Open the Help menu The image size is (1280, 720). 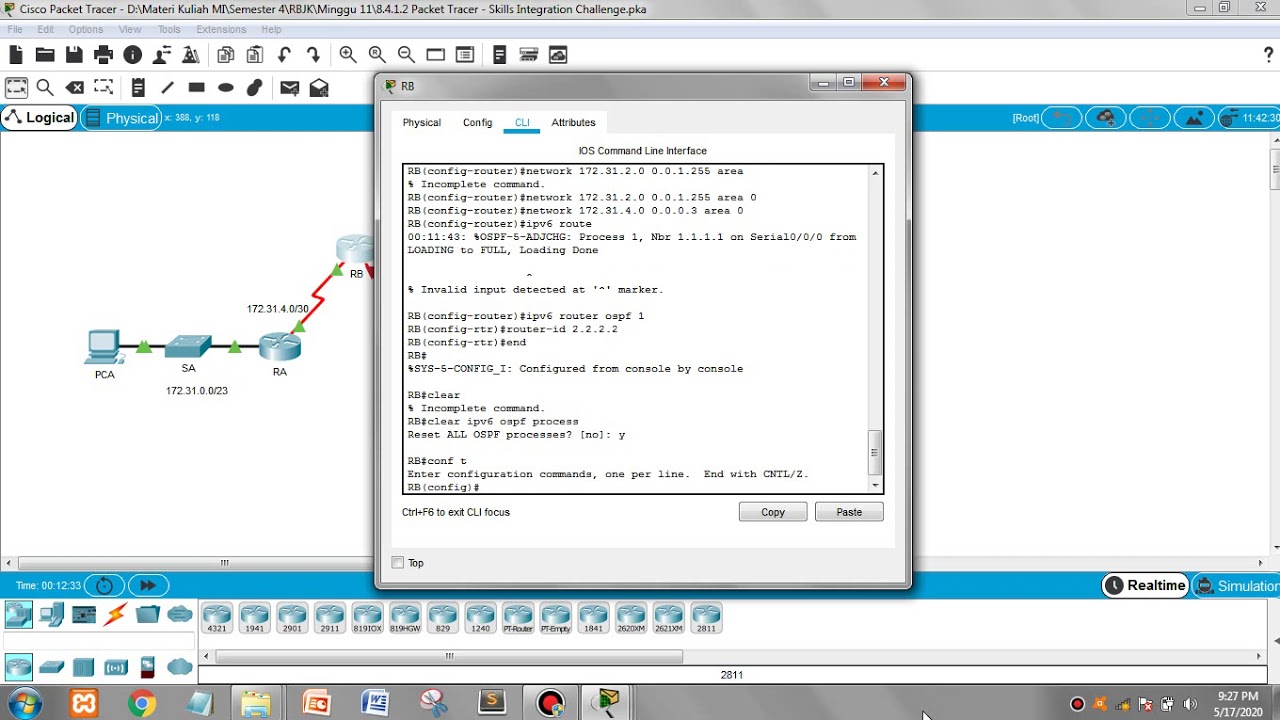point(271,29)
